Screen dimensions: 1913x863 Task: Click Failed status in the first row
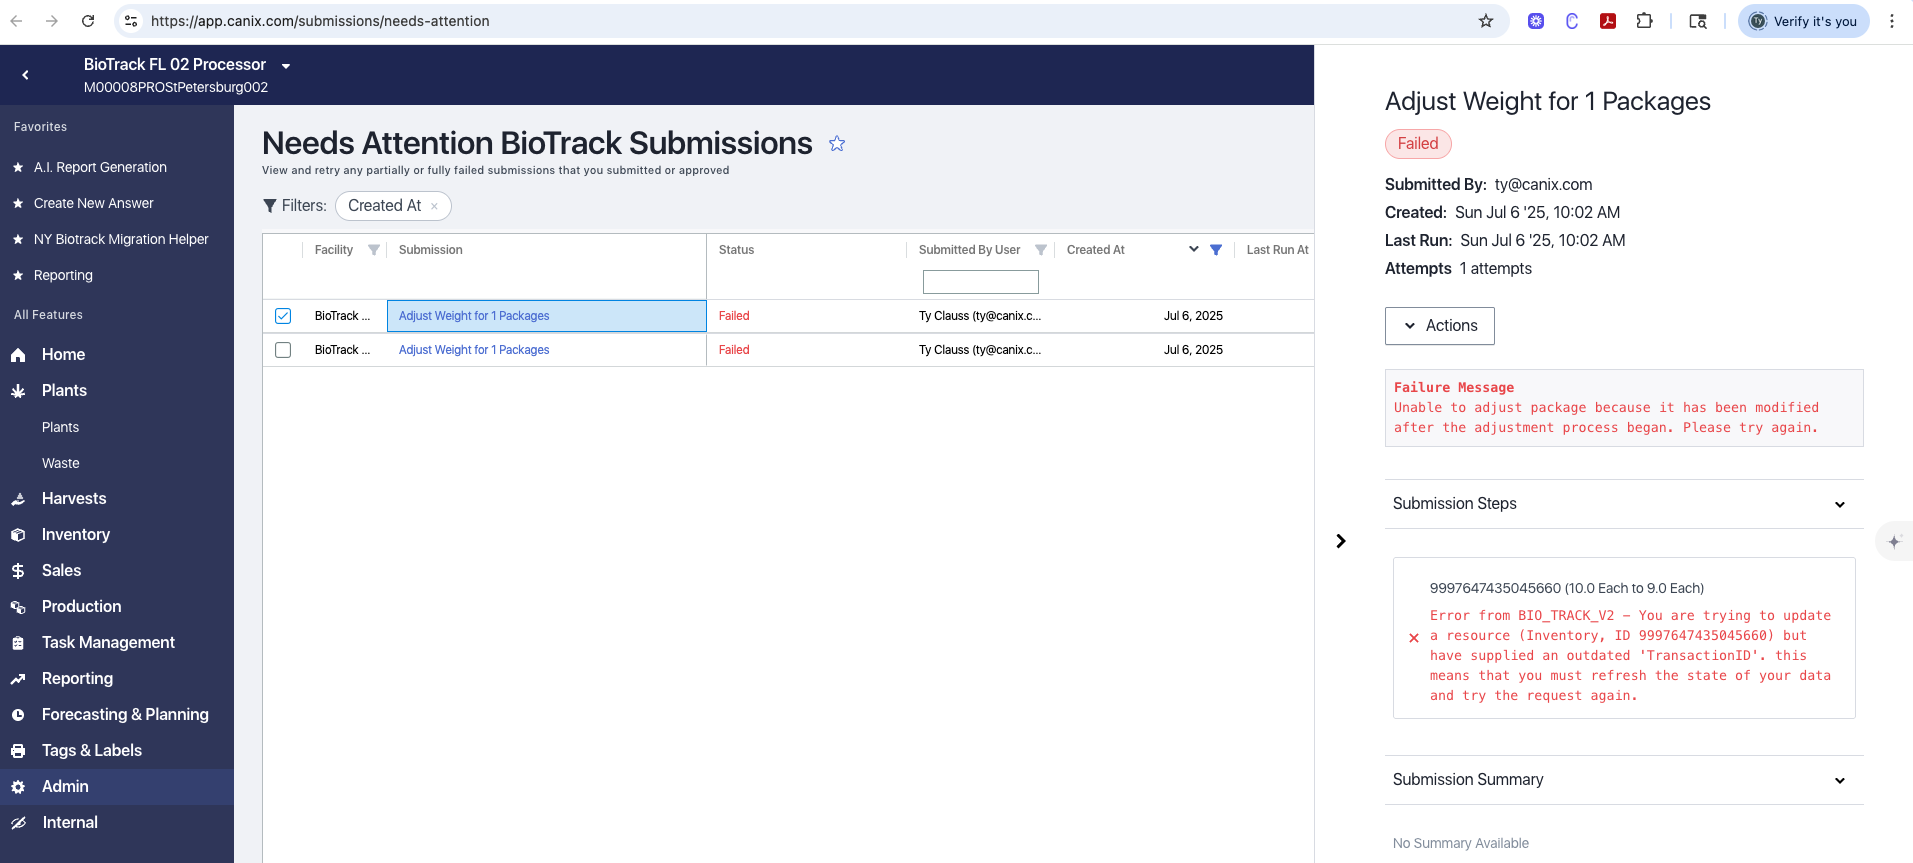(734, 316)
